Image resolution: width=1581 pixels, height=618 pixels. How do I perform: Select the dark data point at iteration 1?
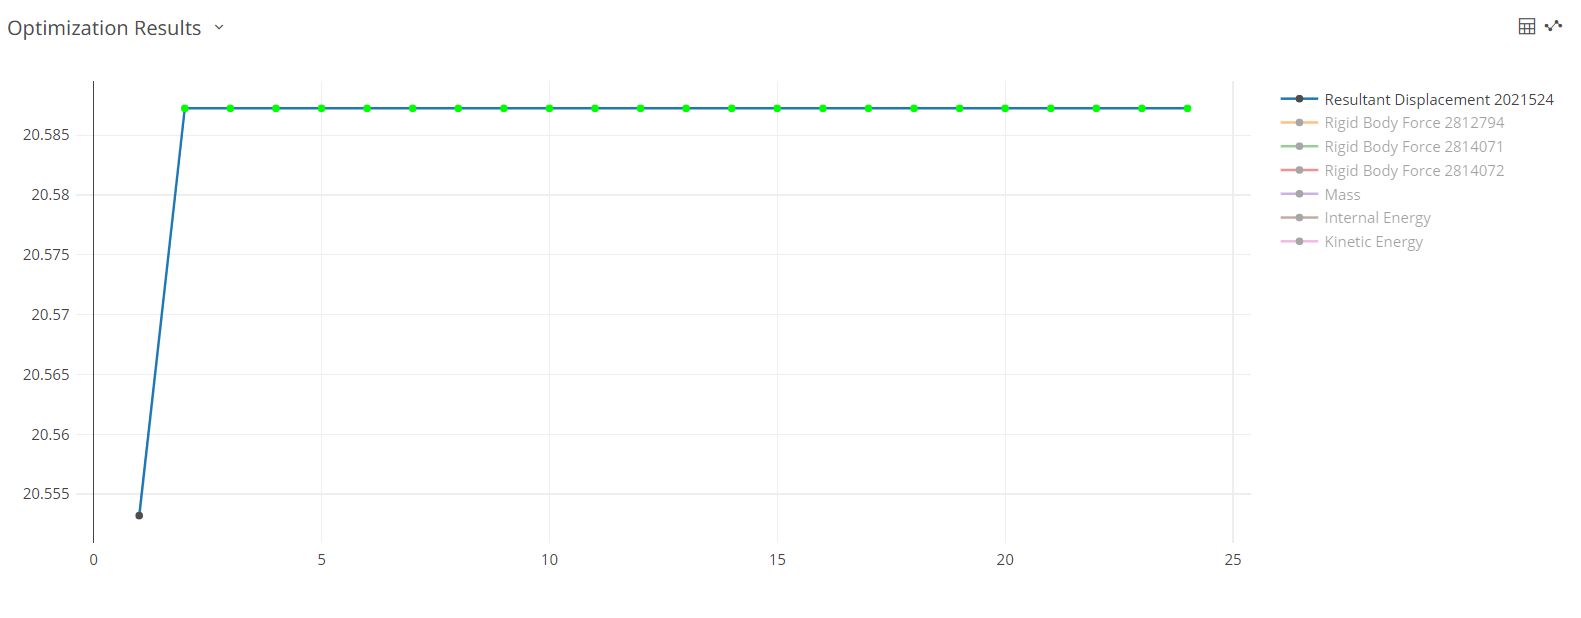139,516
